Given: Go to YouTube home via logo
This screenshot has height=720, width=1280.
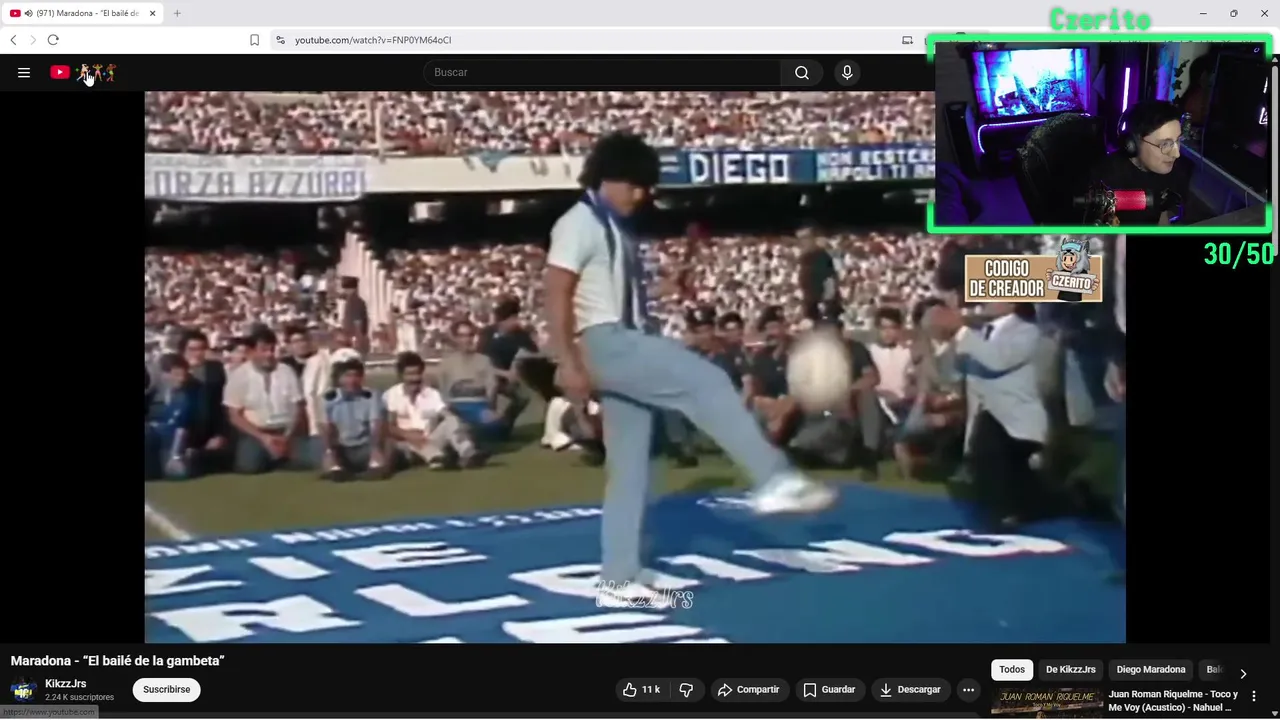Looking at the screenshot, I should pyautogui.click(x=83, y=72).
